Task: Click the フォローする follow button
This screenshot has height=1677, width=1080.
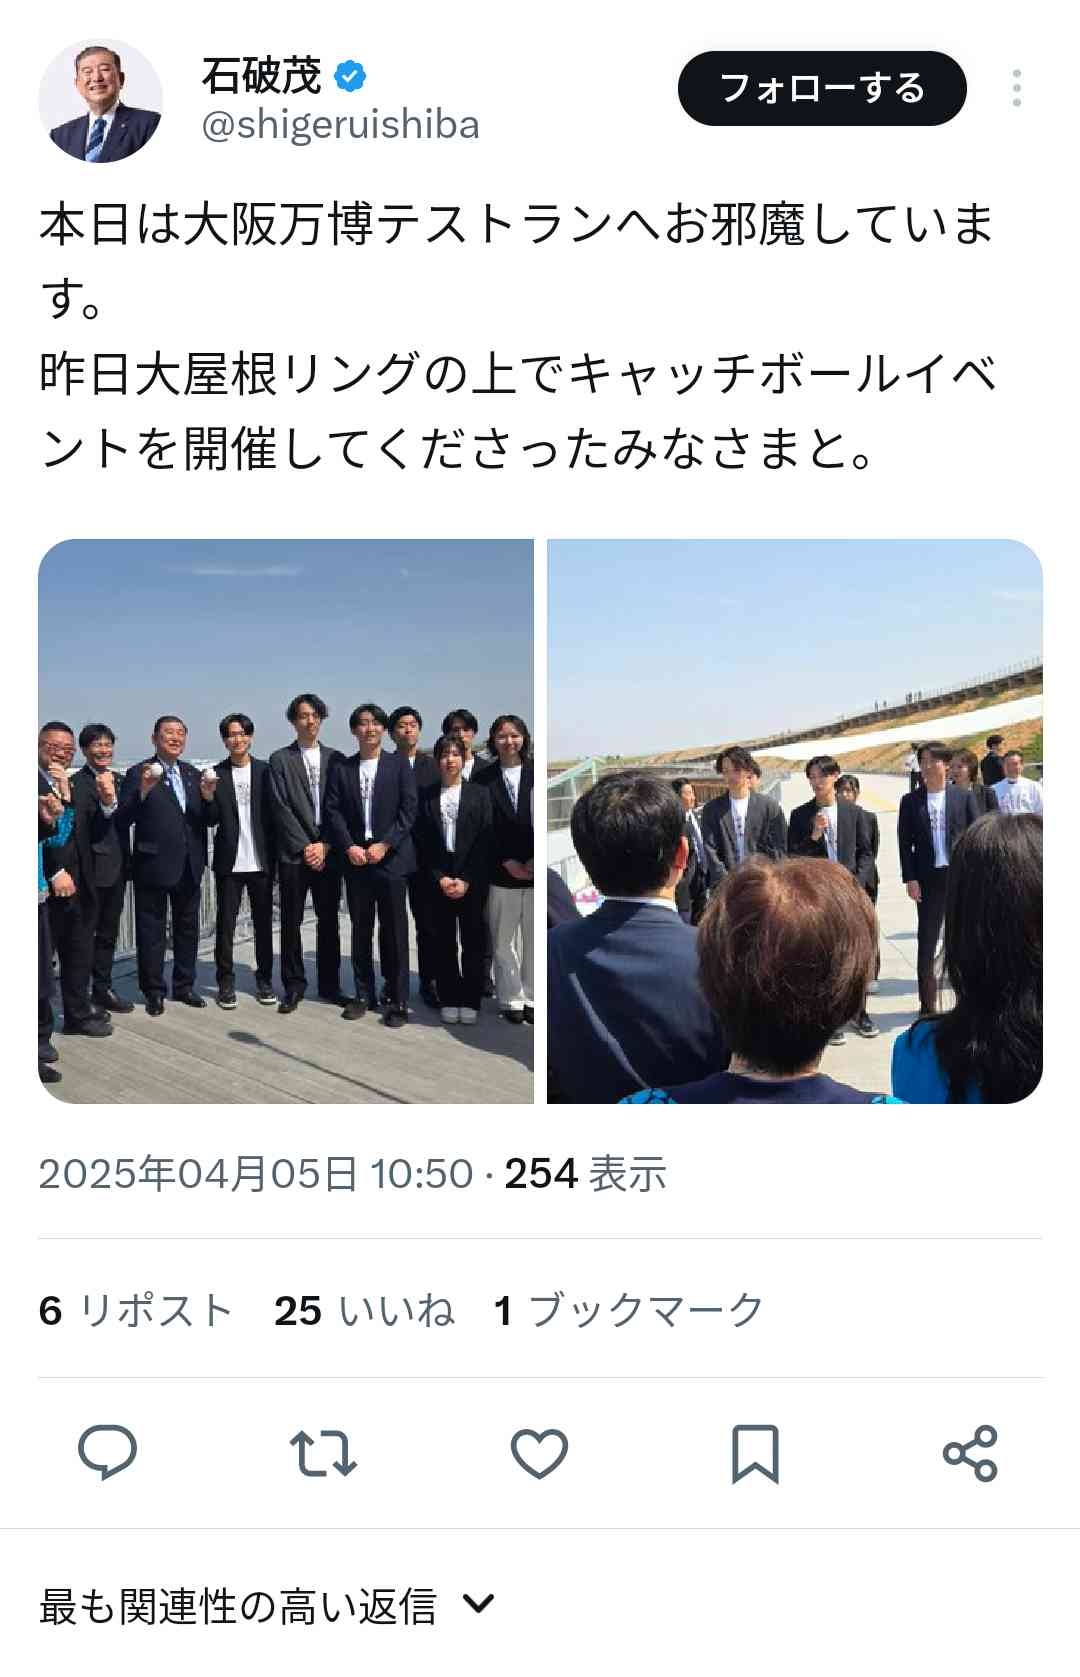Action: pyautogui.click(x=822, y=88)
